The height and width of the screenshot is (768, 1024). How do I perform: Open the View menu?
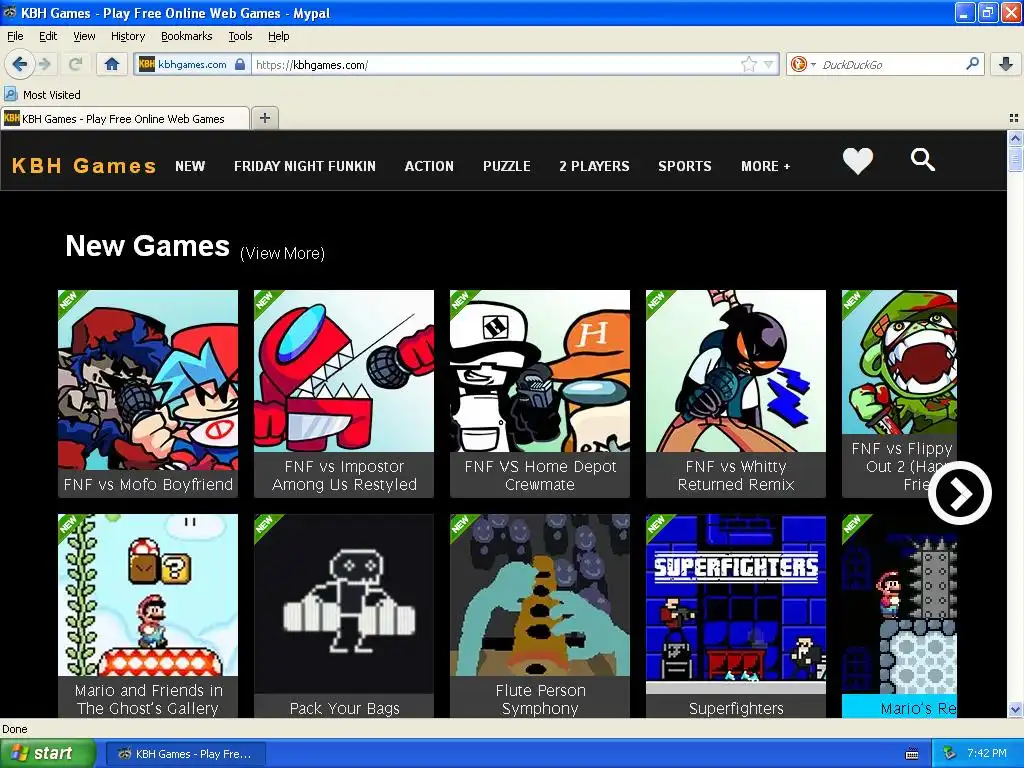84,36
